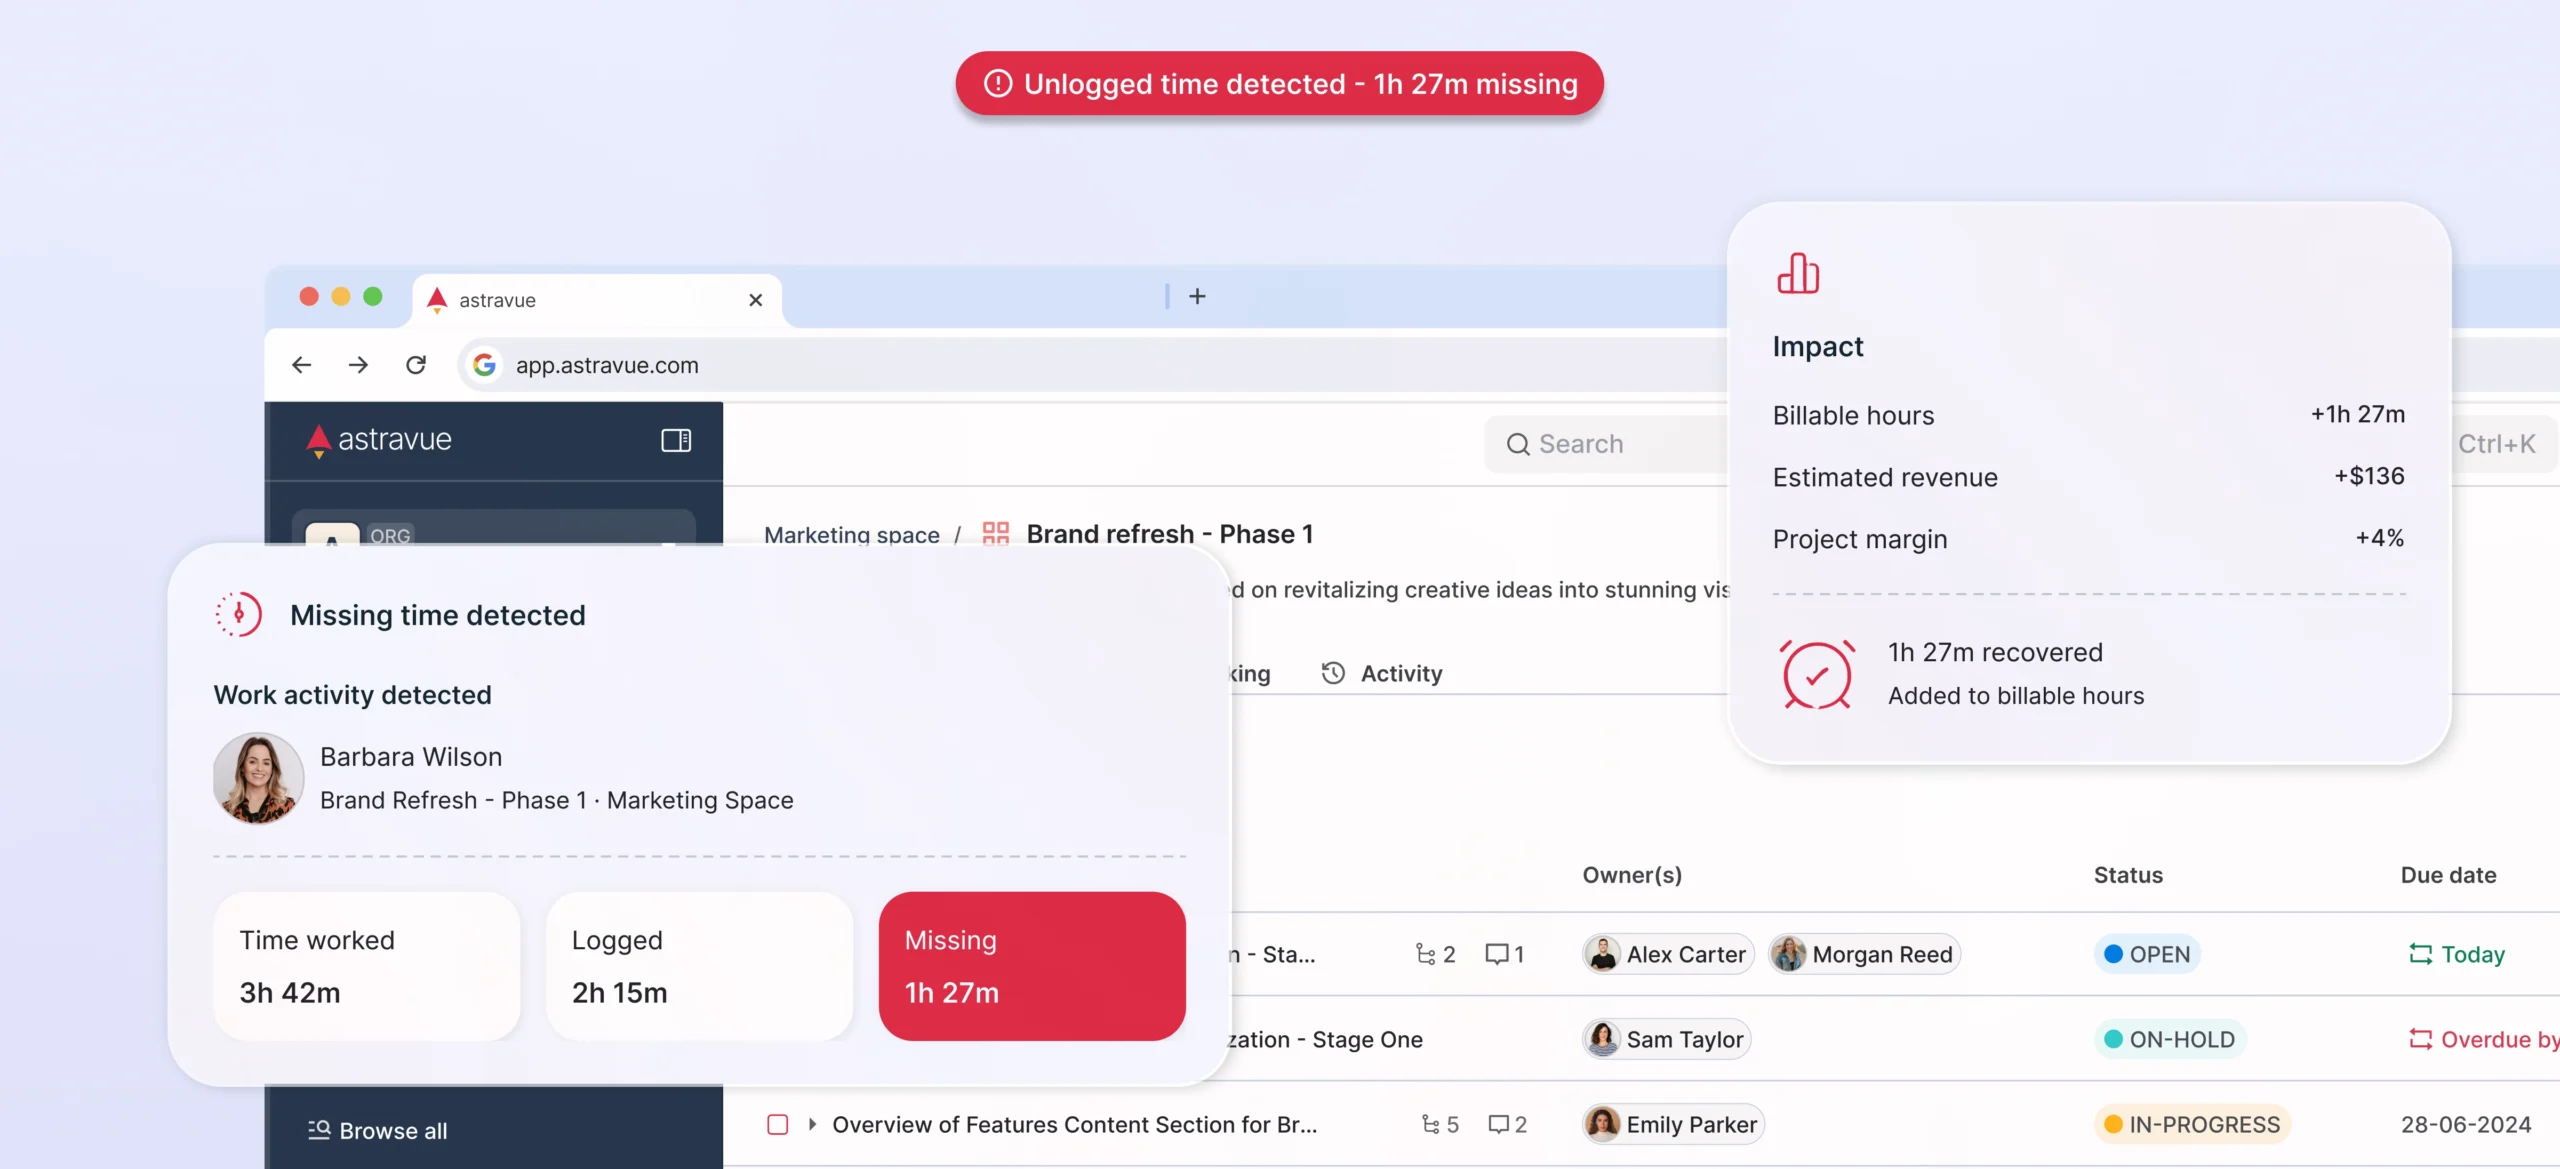The height and width of the screenshot is (1169, 2560).
Task: Click the subtask icon showing 5
Action: pyautogui.click(x=1430, y=1125)
